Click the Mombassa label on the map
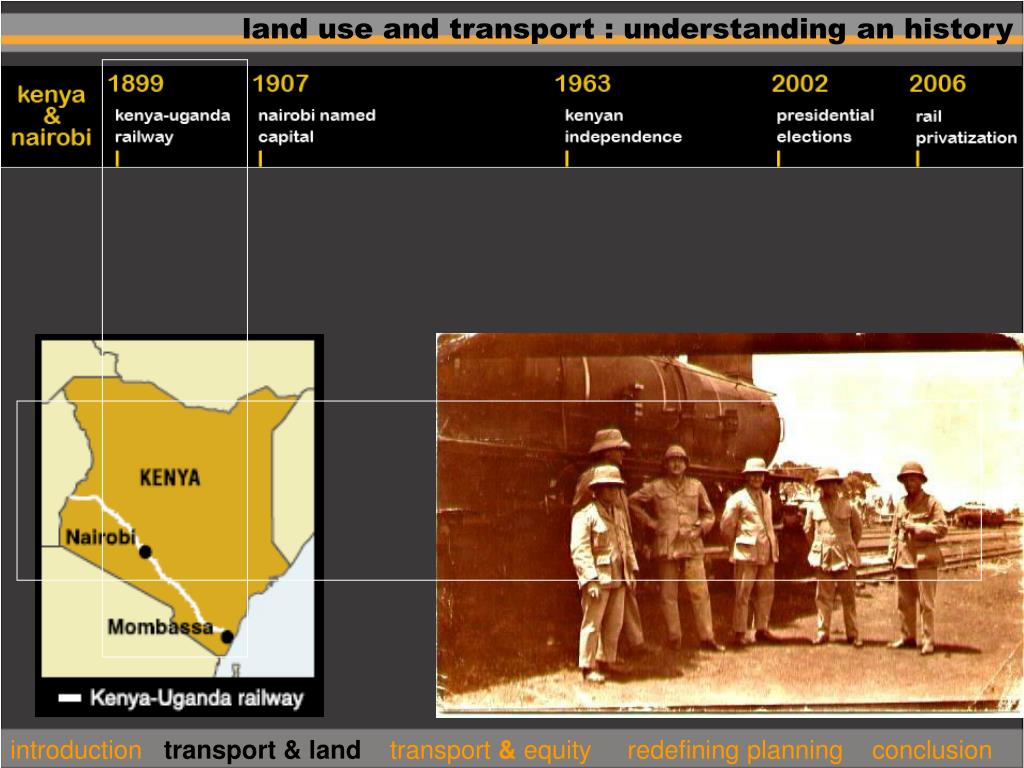The image size is (1024, 768). pyautogui.click(x=160, y=627)
